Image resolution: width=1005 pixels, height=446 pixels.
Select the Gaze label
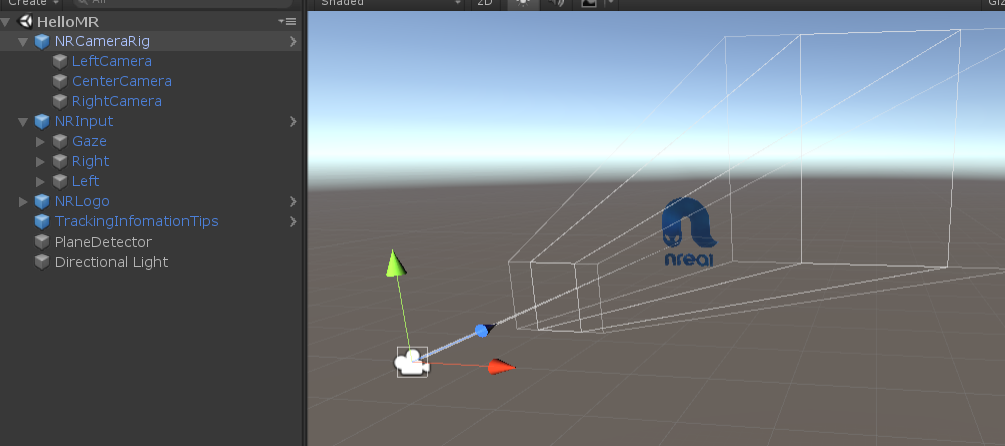(x=90, y=141)
